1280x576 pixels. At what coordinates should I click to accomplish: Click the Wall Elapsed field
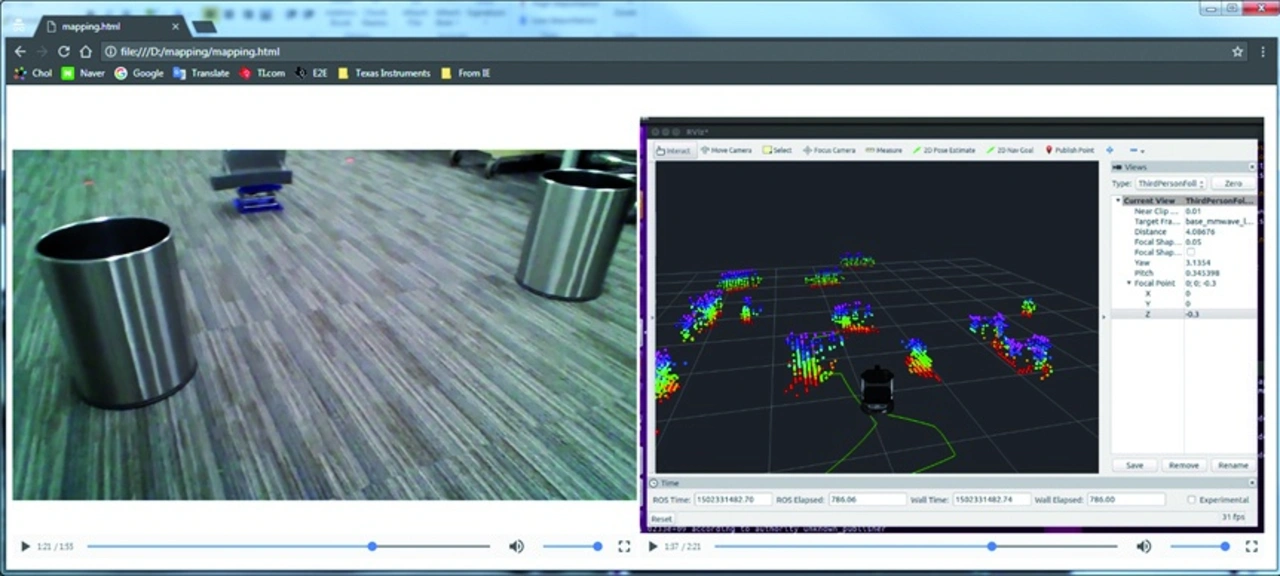coord(1125,499)
